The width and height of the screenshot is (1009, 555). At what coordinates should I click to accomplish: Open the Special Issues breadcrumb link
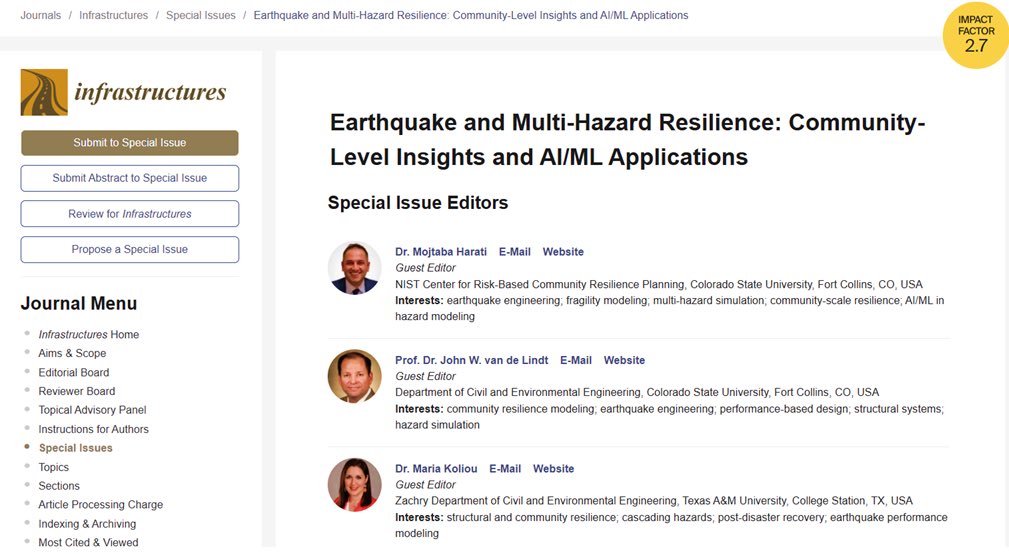(x=201, y=15)
